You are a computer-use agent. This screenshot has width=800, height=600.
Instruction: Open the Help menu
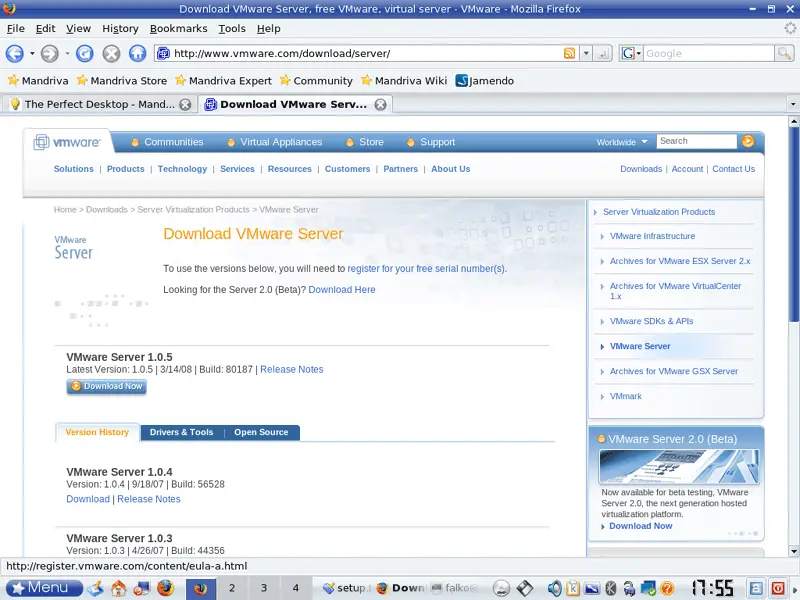click(268, 29)
